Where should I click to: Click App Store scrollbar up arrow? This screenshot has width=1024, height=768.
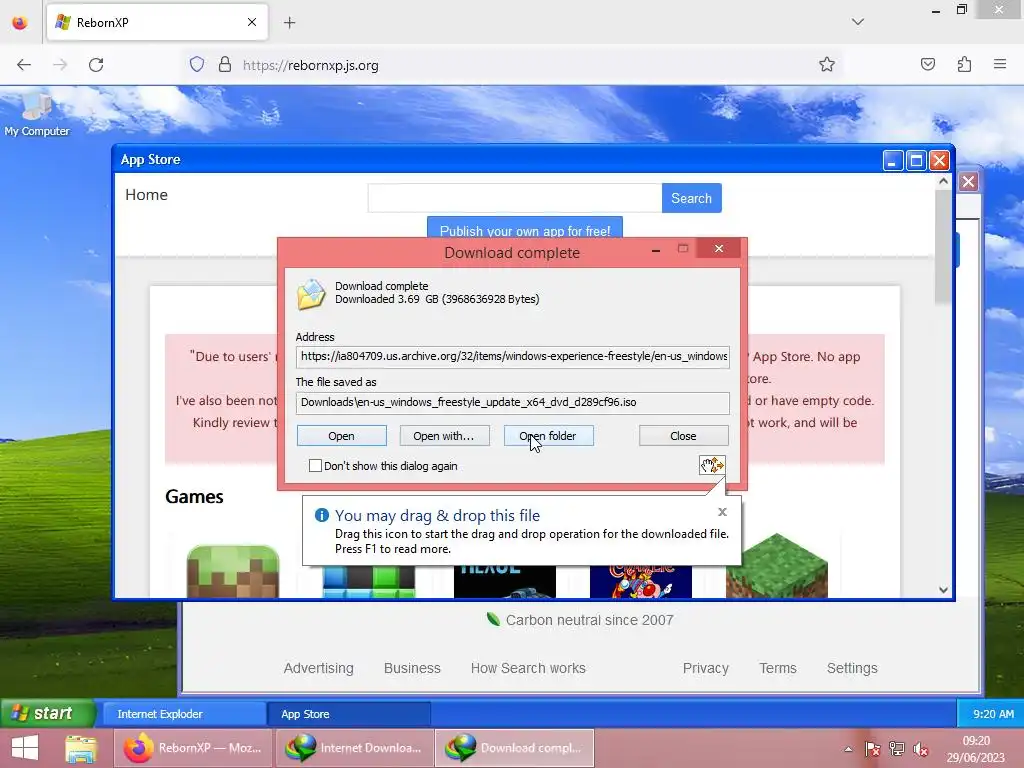943,182
